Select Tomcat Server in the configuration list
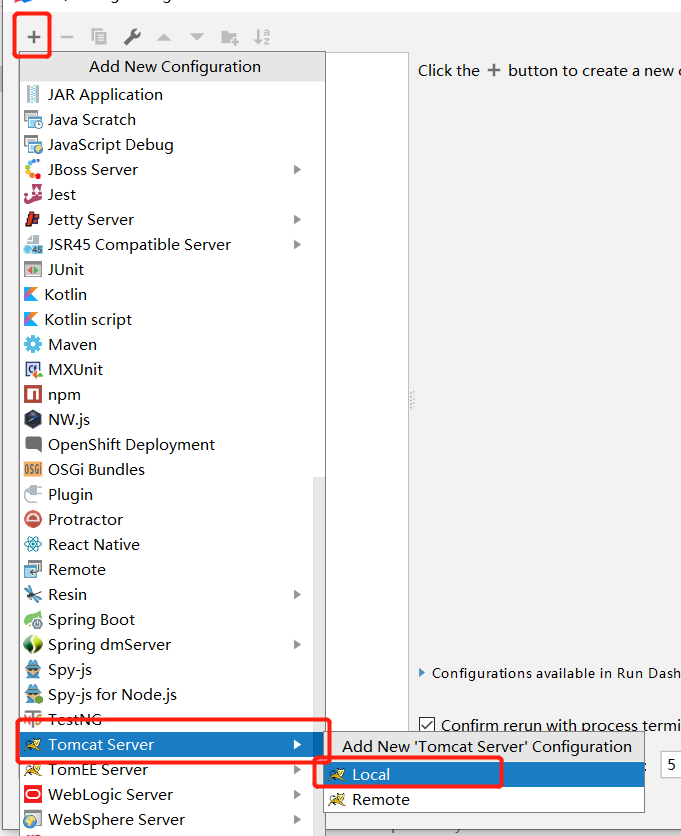Image resolution: width=681 pixels, height=836 pixels. tap(172, 745)
